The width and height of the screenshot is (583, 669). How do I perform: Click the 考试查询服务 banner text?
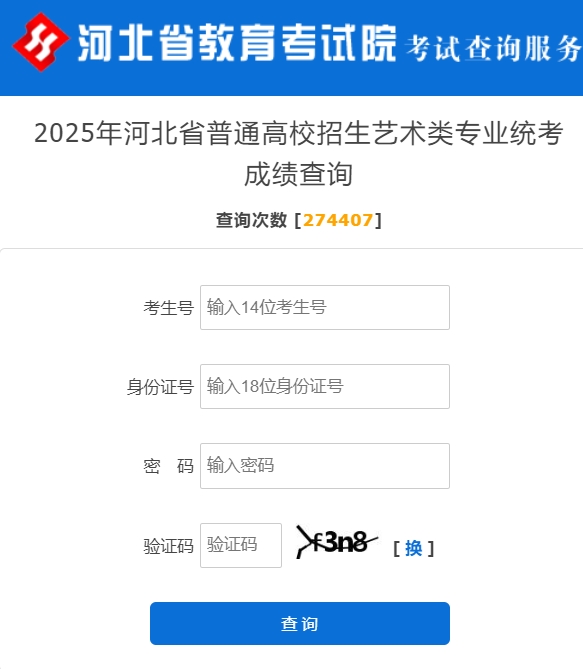(x=493, y=49)
